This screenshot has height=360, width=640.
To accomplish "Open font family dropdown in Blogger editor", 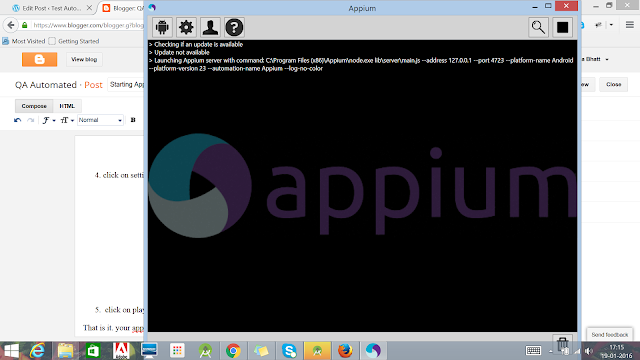I will 49,120.
